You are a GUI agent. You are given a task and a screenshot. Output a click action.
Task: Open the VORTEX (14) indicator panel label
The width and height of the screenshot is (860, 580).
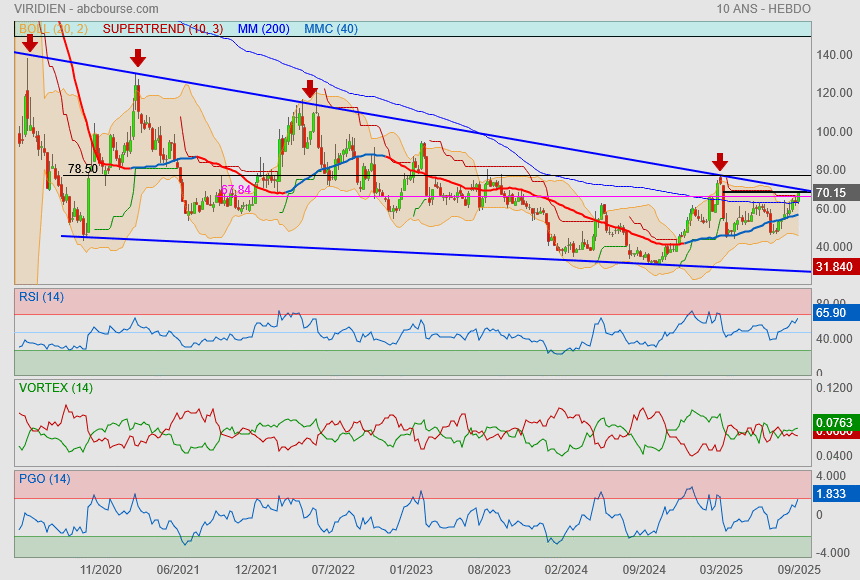coord(55,387)
